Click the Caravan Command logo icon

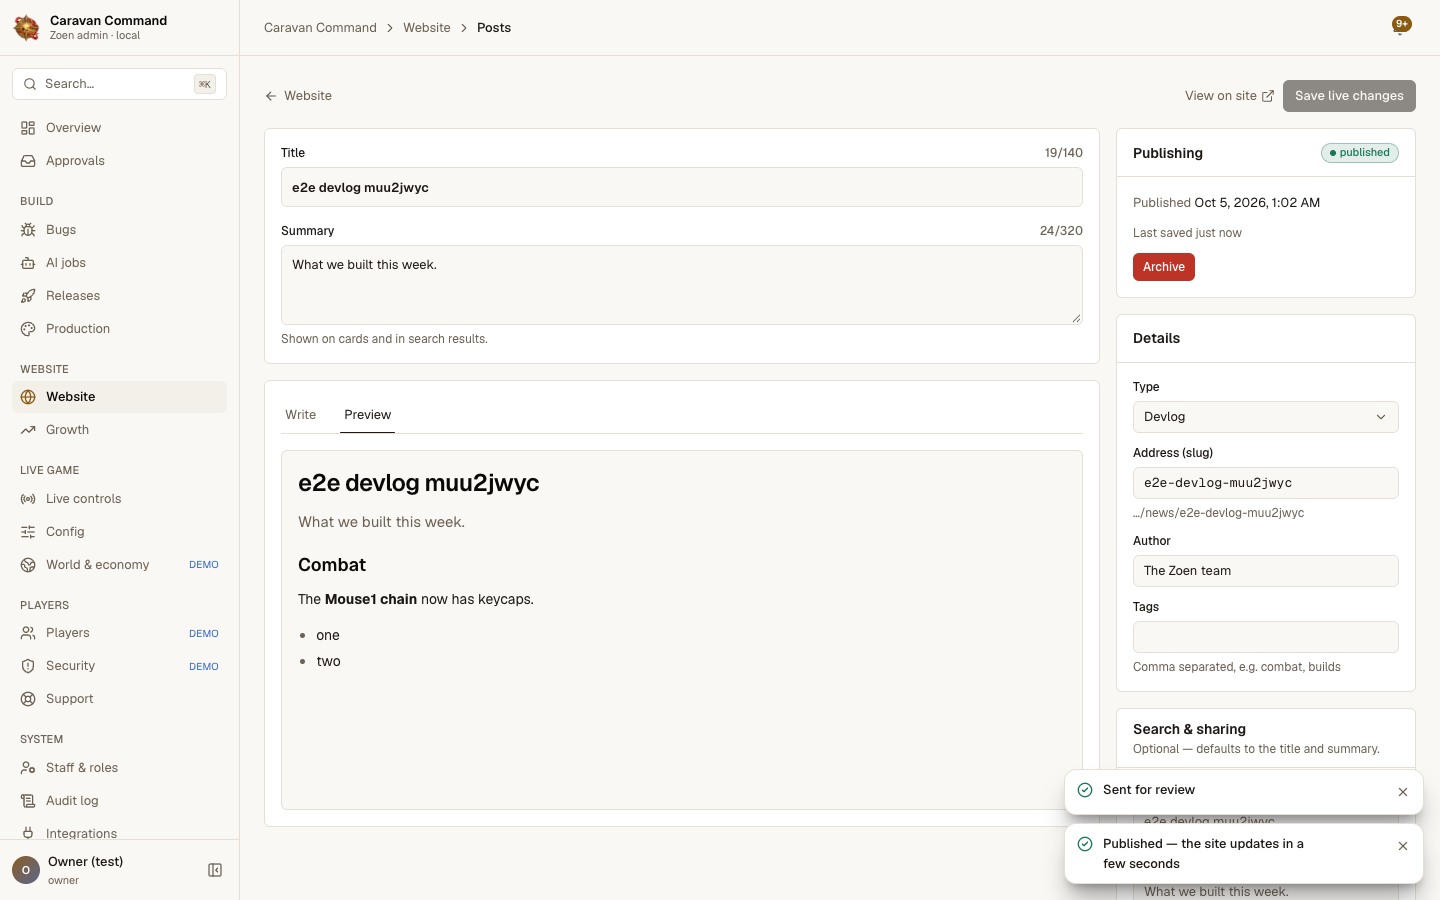pos(27,28)
